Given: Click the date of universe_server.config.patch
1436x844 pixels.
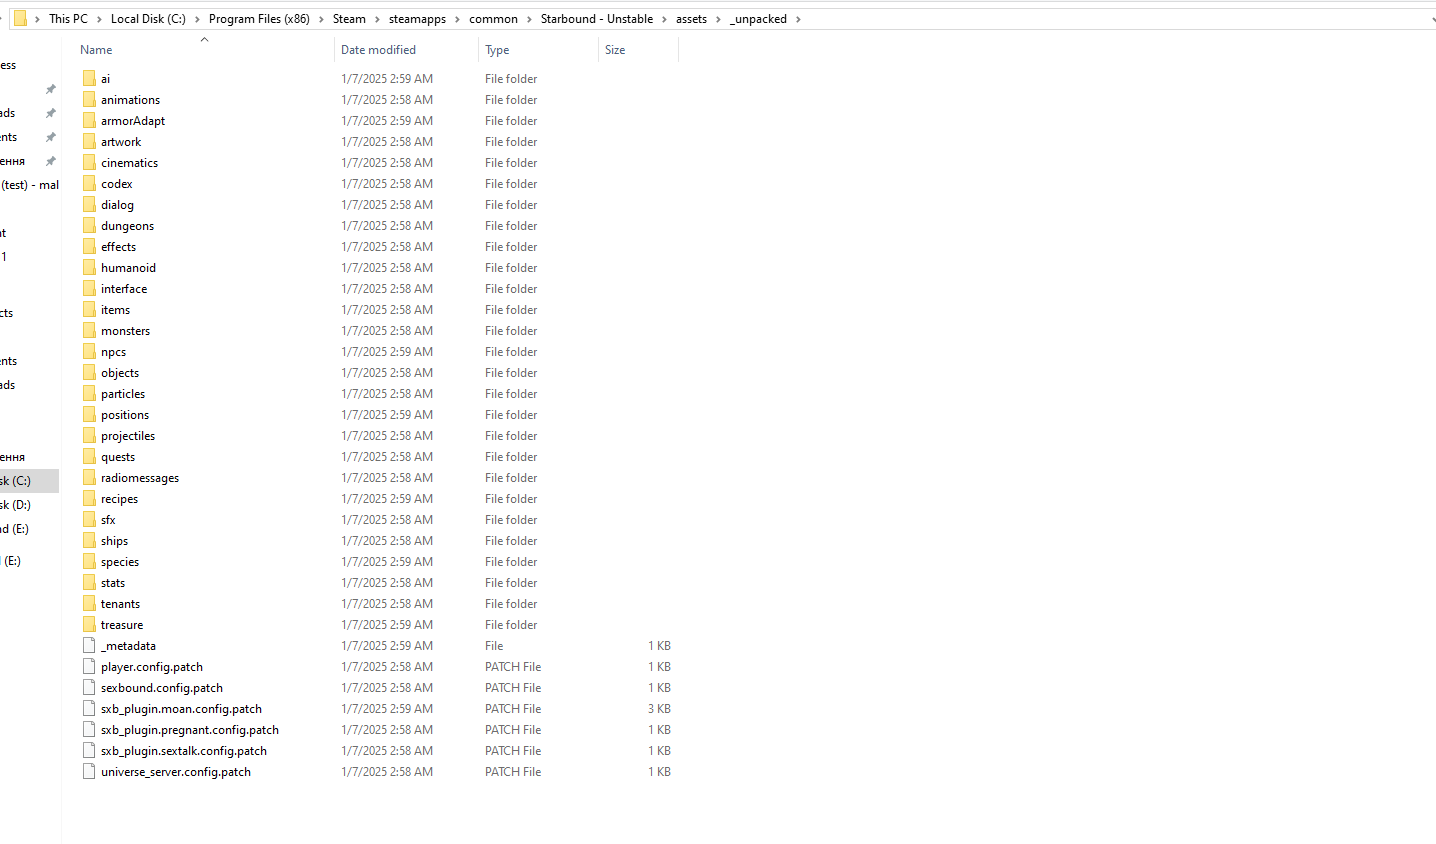Looking at the screenshot, I should coord(387,772).
